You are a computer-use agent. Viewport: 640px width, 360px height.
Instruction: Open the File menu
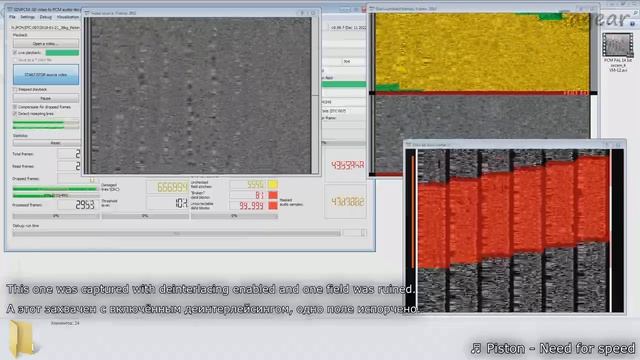tap(12, 17)
